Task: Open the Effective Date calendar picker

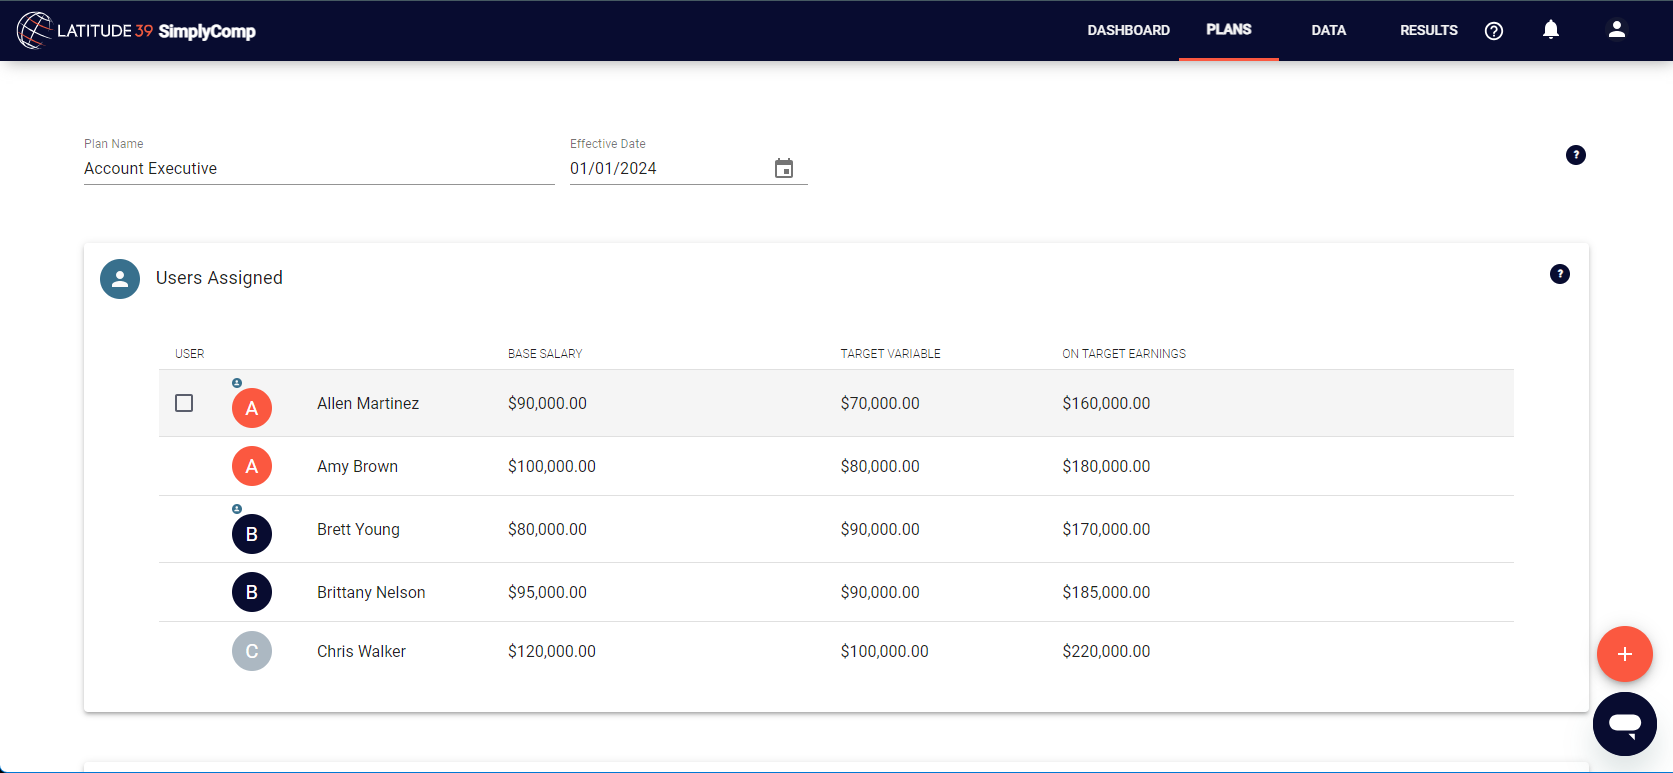Action: coord(784,168)
